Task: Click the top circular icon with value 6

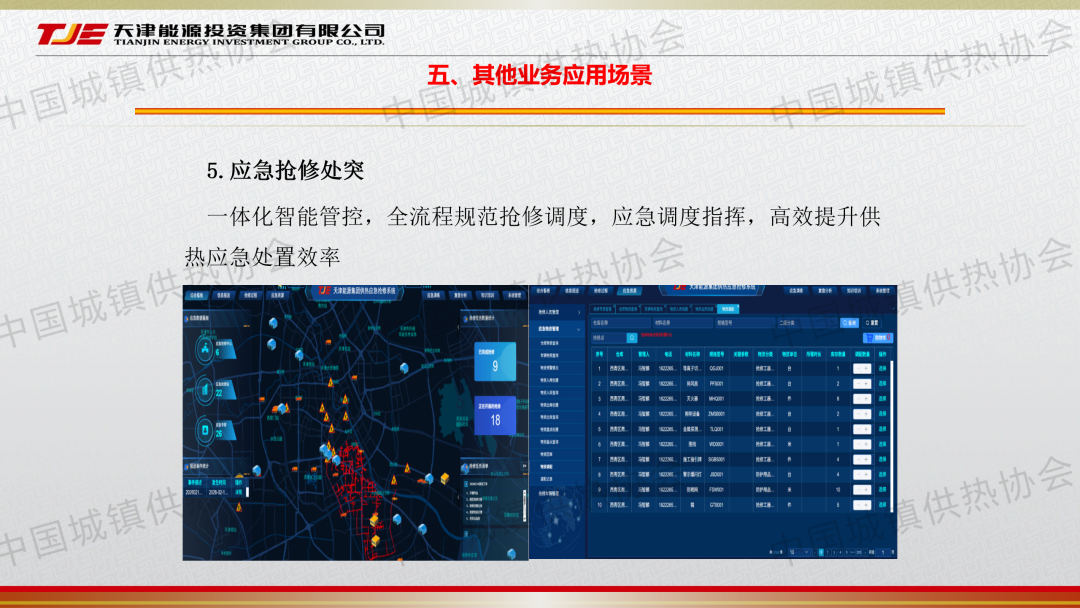Action: coord(205,348)
